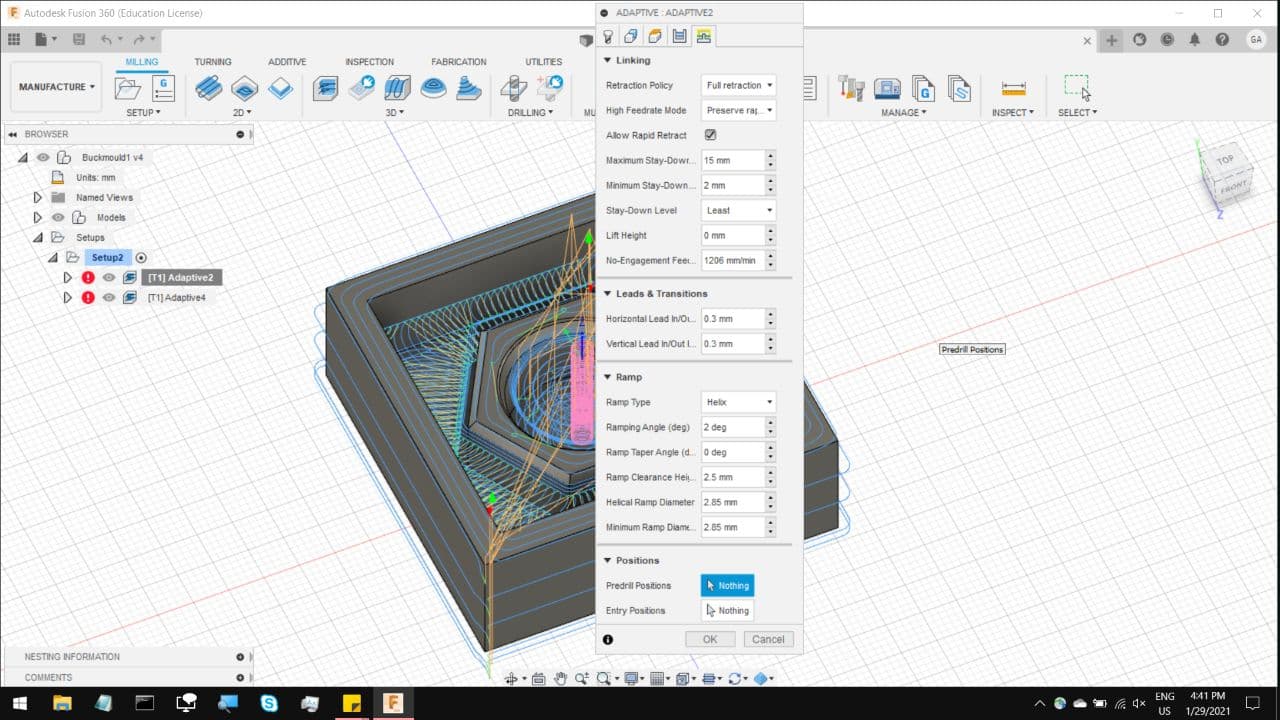Viewport: 1280px width, 720px height.
Task: Click the Save icon
Action: click(78, 39)
